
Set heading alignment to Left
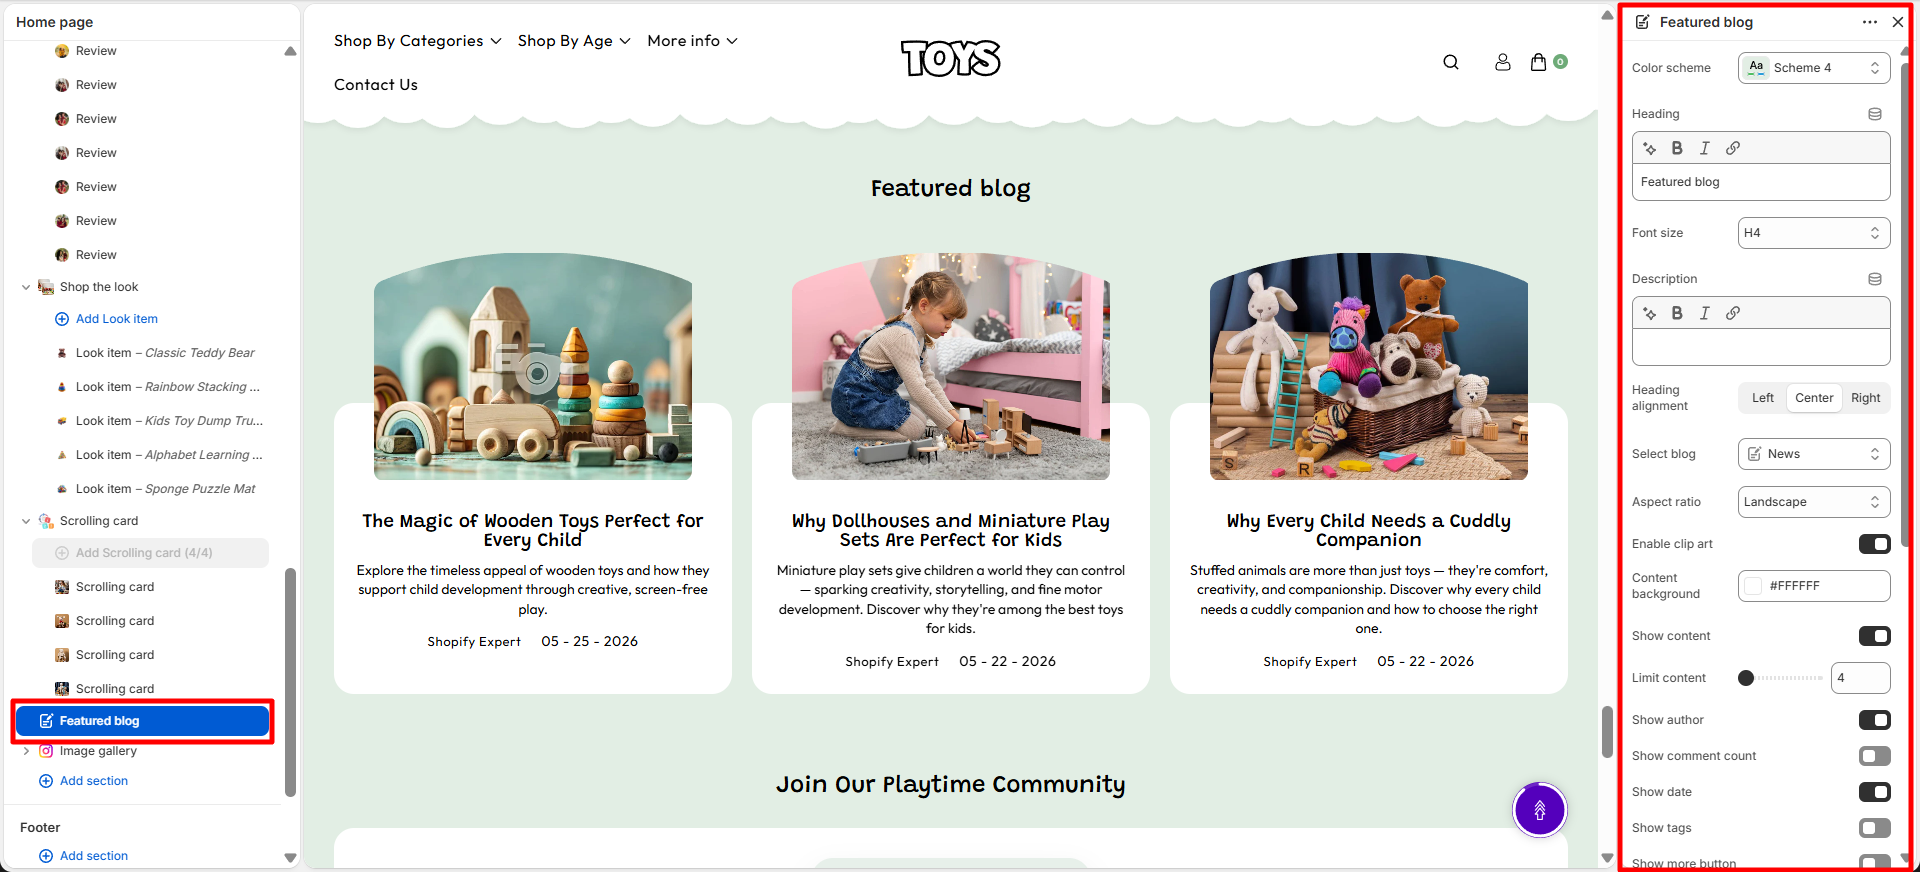1763,398
